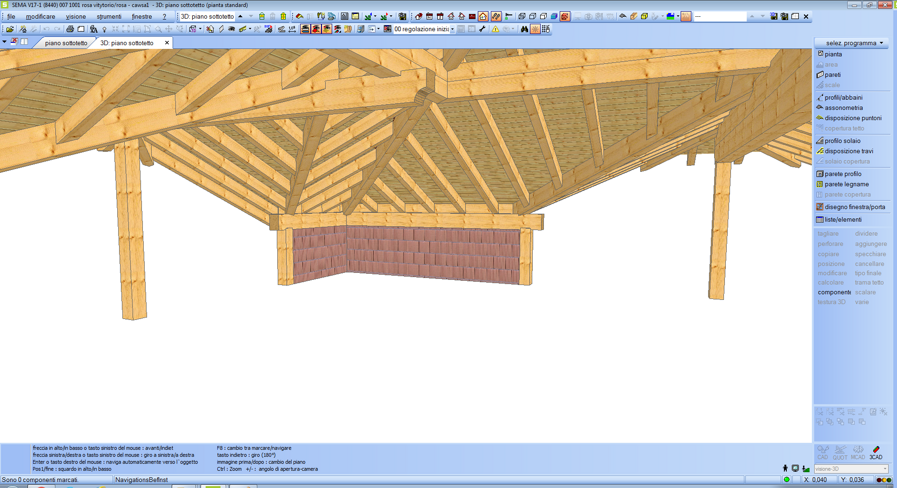Click the binoculars search icon

pyautogui.click(x=524, y=29)
